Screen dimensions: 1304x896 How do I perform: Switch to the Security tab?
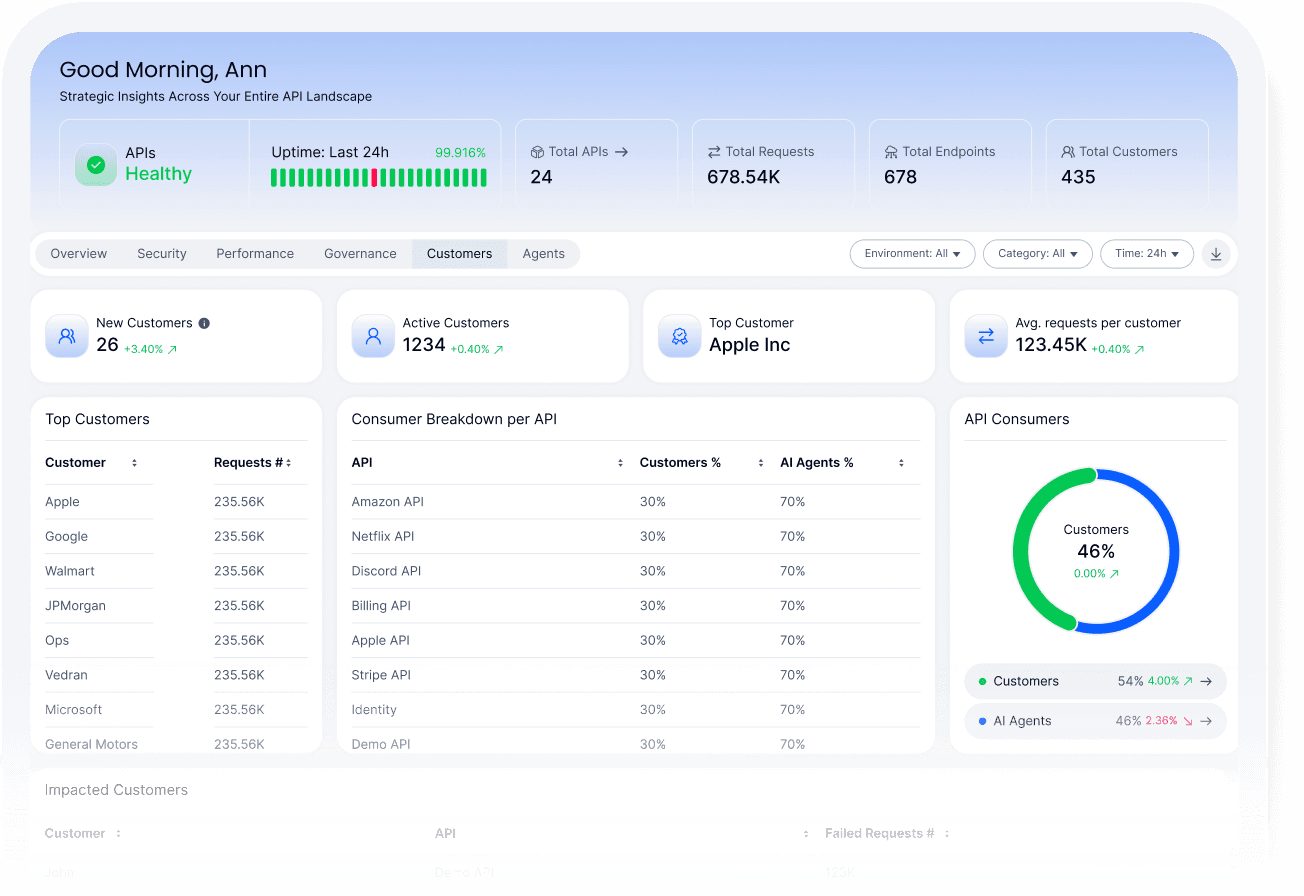(x=162, y=254)
